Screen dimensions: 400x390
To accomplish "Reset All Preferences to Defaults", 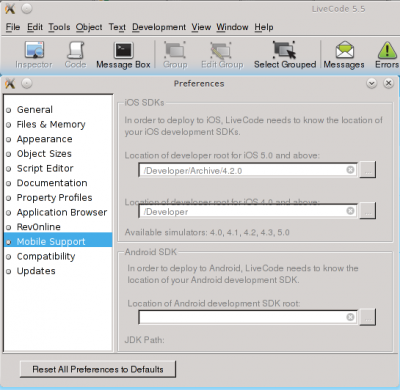I will (98, 369).
